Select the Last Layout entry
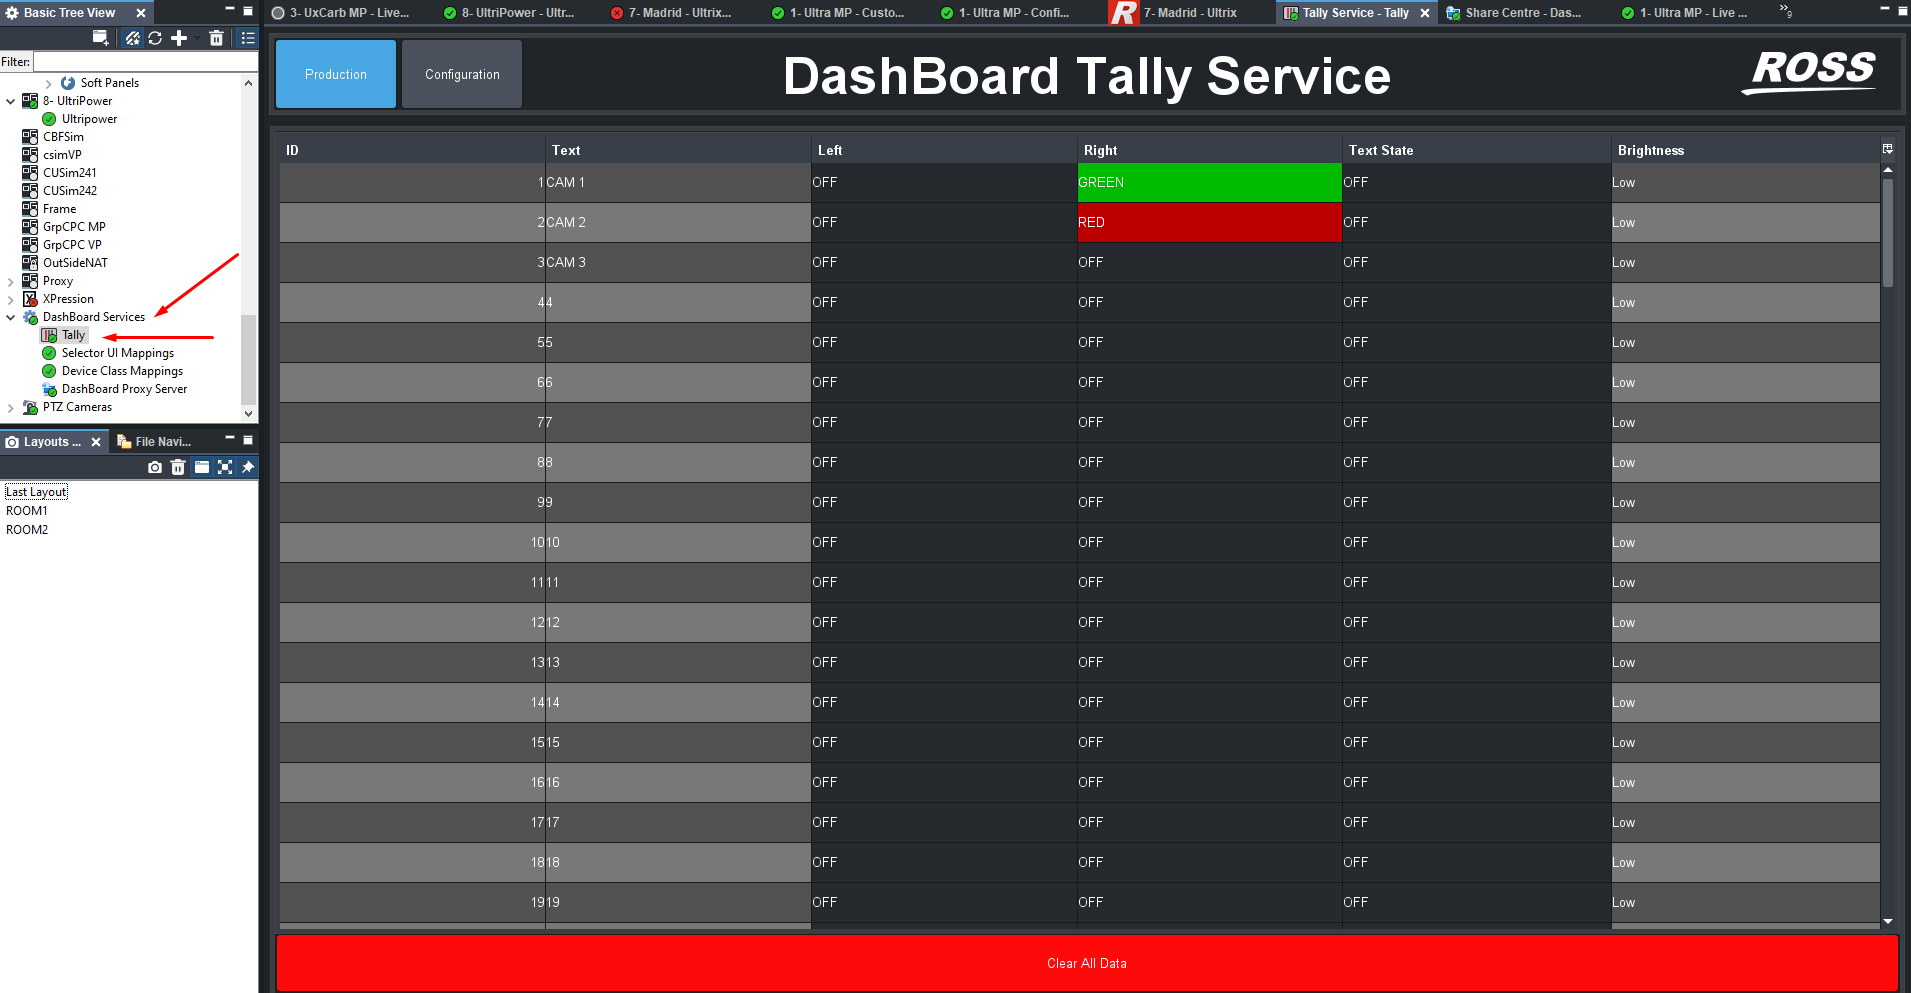Image resolution: width=1911 pixels, height=993 pixels. [36, 492]
